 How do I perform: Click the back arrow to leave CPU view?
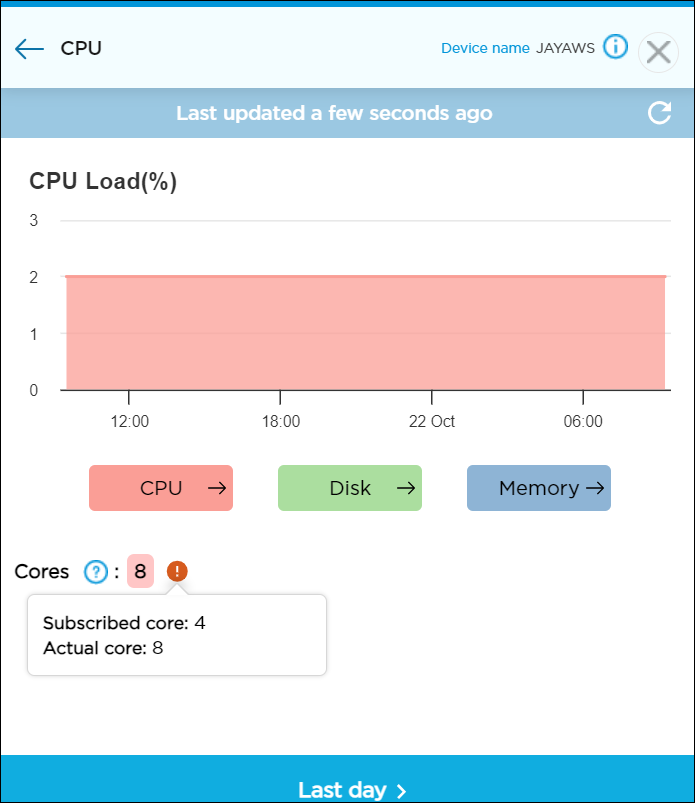[x=28, y=48]
